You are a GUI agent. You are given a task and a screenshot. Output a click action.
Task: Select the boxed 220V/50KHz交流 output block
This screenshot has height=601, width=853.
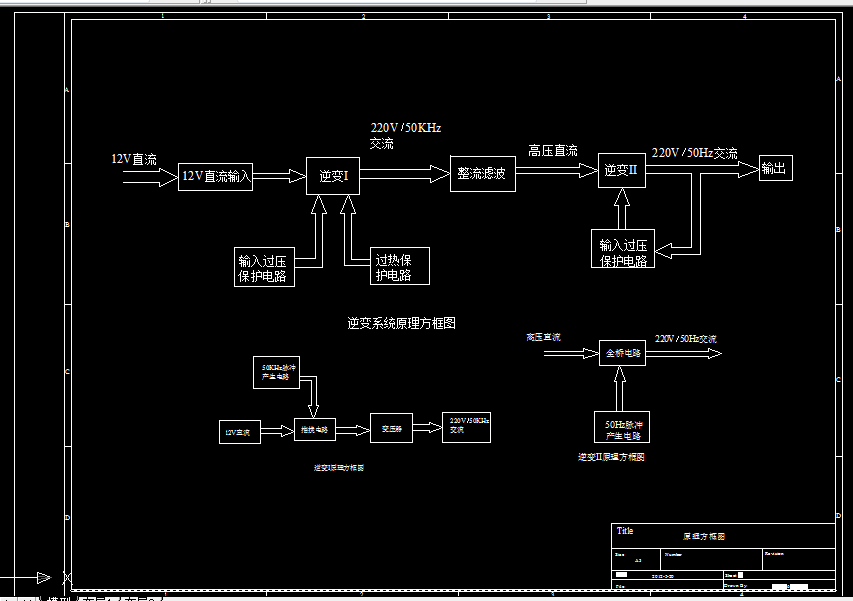466,427
